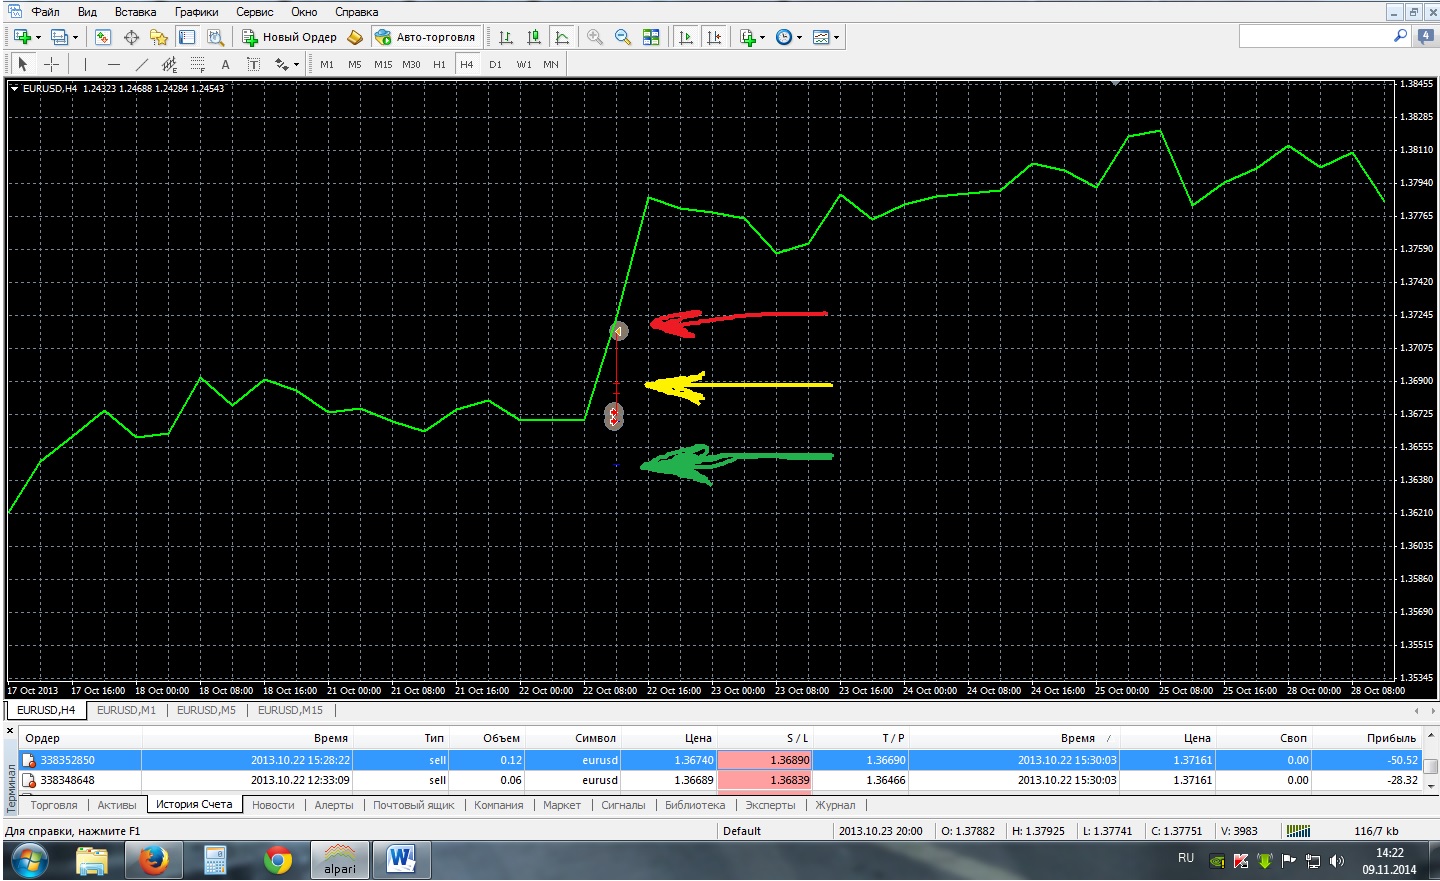Viewport: 1440px width, 881px height.
Task: Select the cursor pointer tool
Action: (23, 64)
